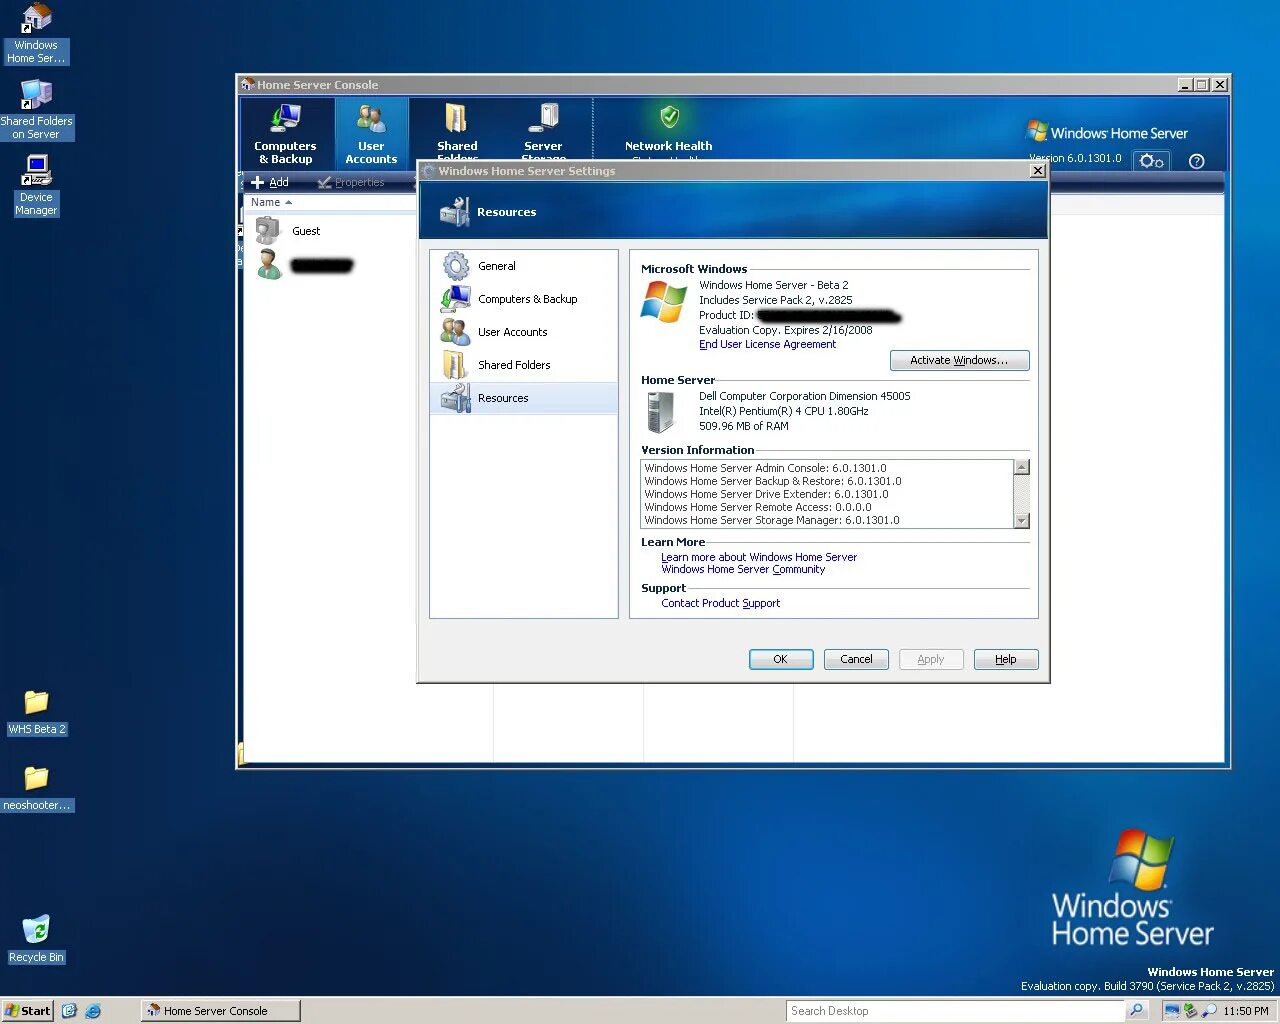This screenshot has height=1024, width=1280.
Task: Open WHS Beta 2 desktop folder
Action: tap(36, 712)
